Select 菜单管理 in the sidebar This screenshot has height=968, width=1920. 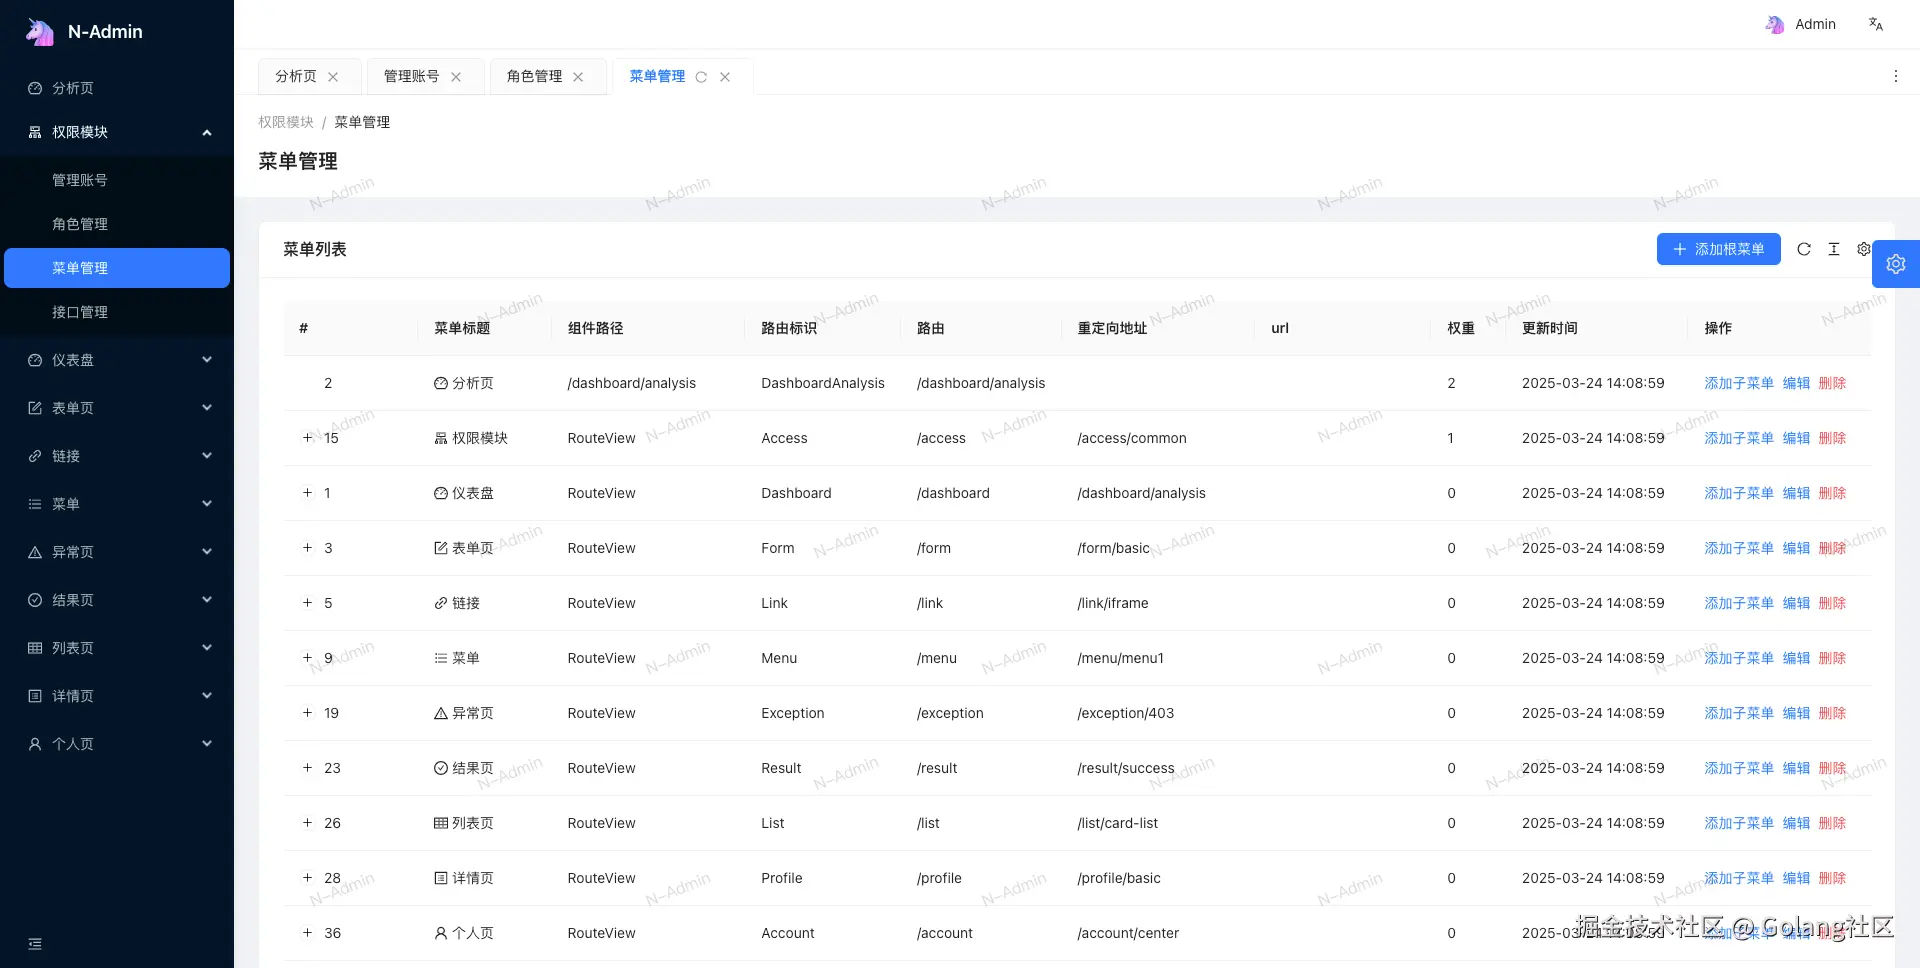(117, 268)
